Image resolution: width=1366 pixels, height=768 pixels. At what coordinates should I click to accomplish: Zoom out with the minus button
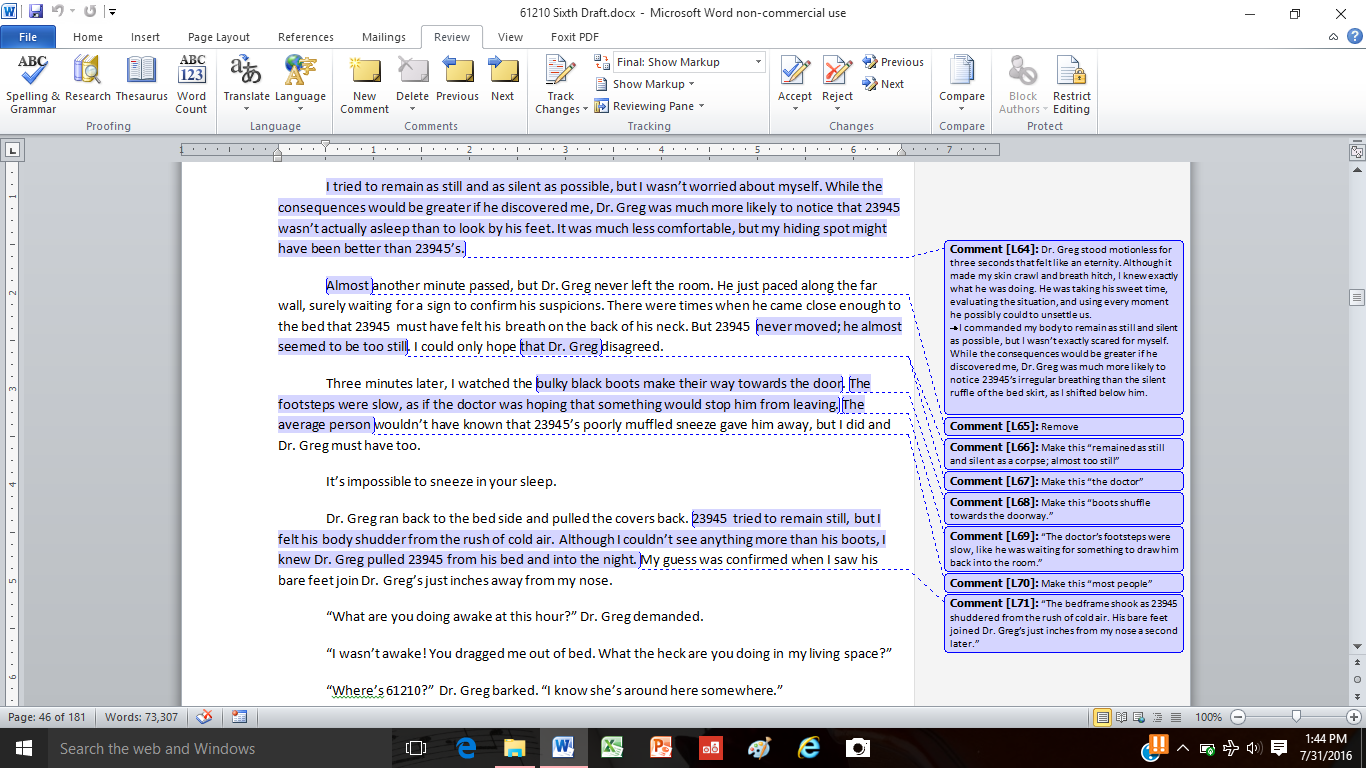(1237, 717)
